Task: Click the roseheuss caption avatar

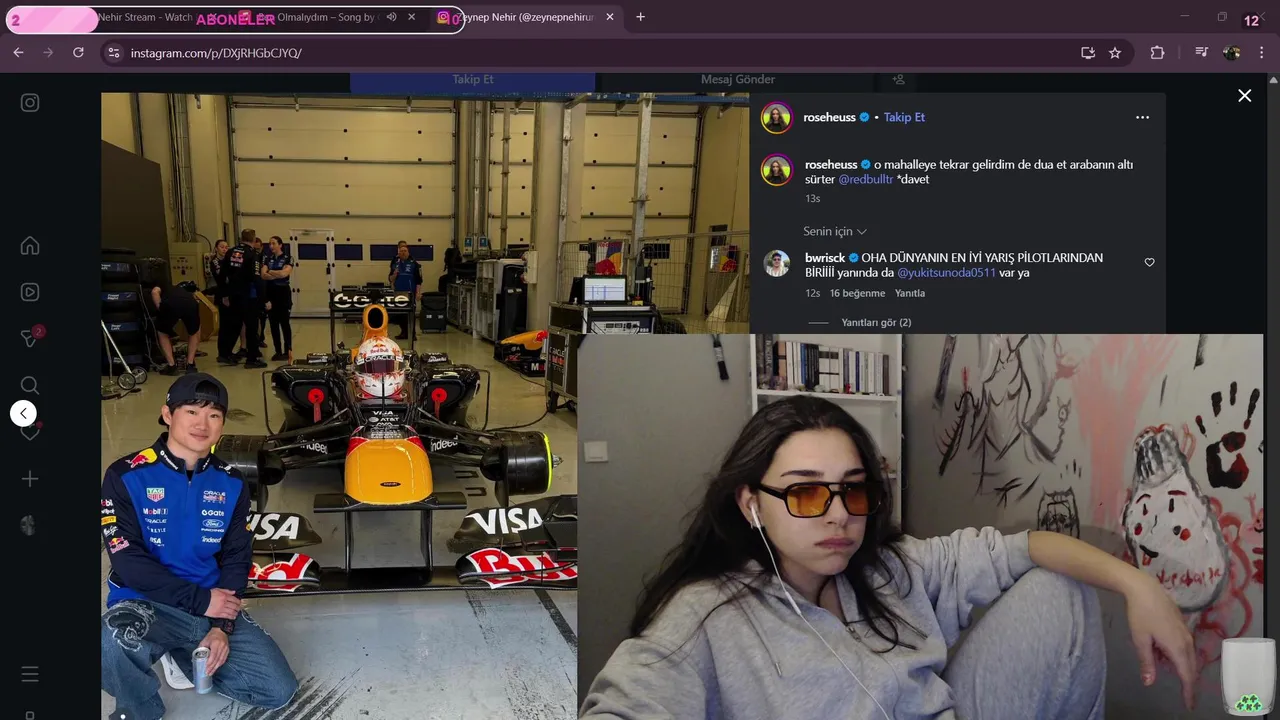Action: click(x=777, y=170)
